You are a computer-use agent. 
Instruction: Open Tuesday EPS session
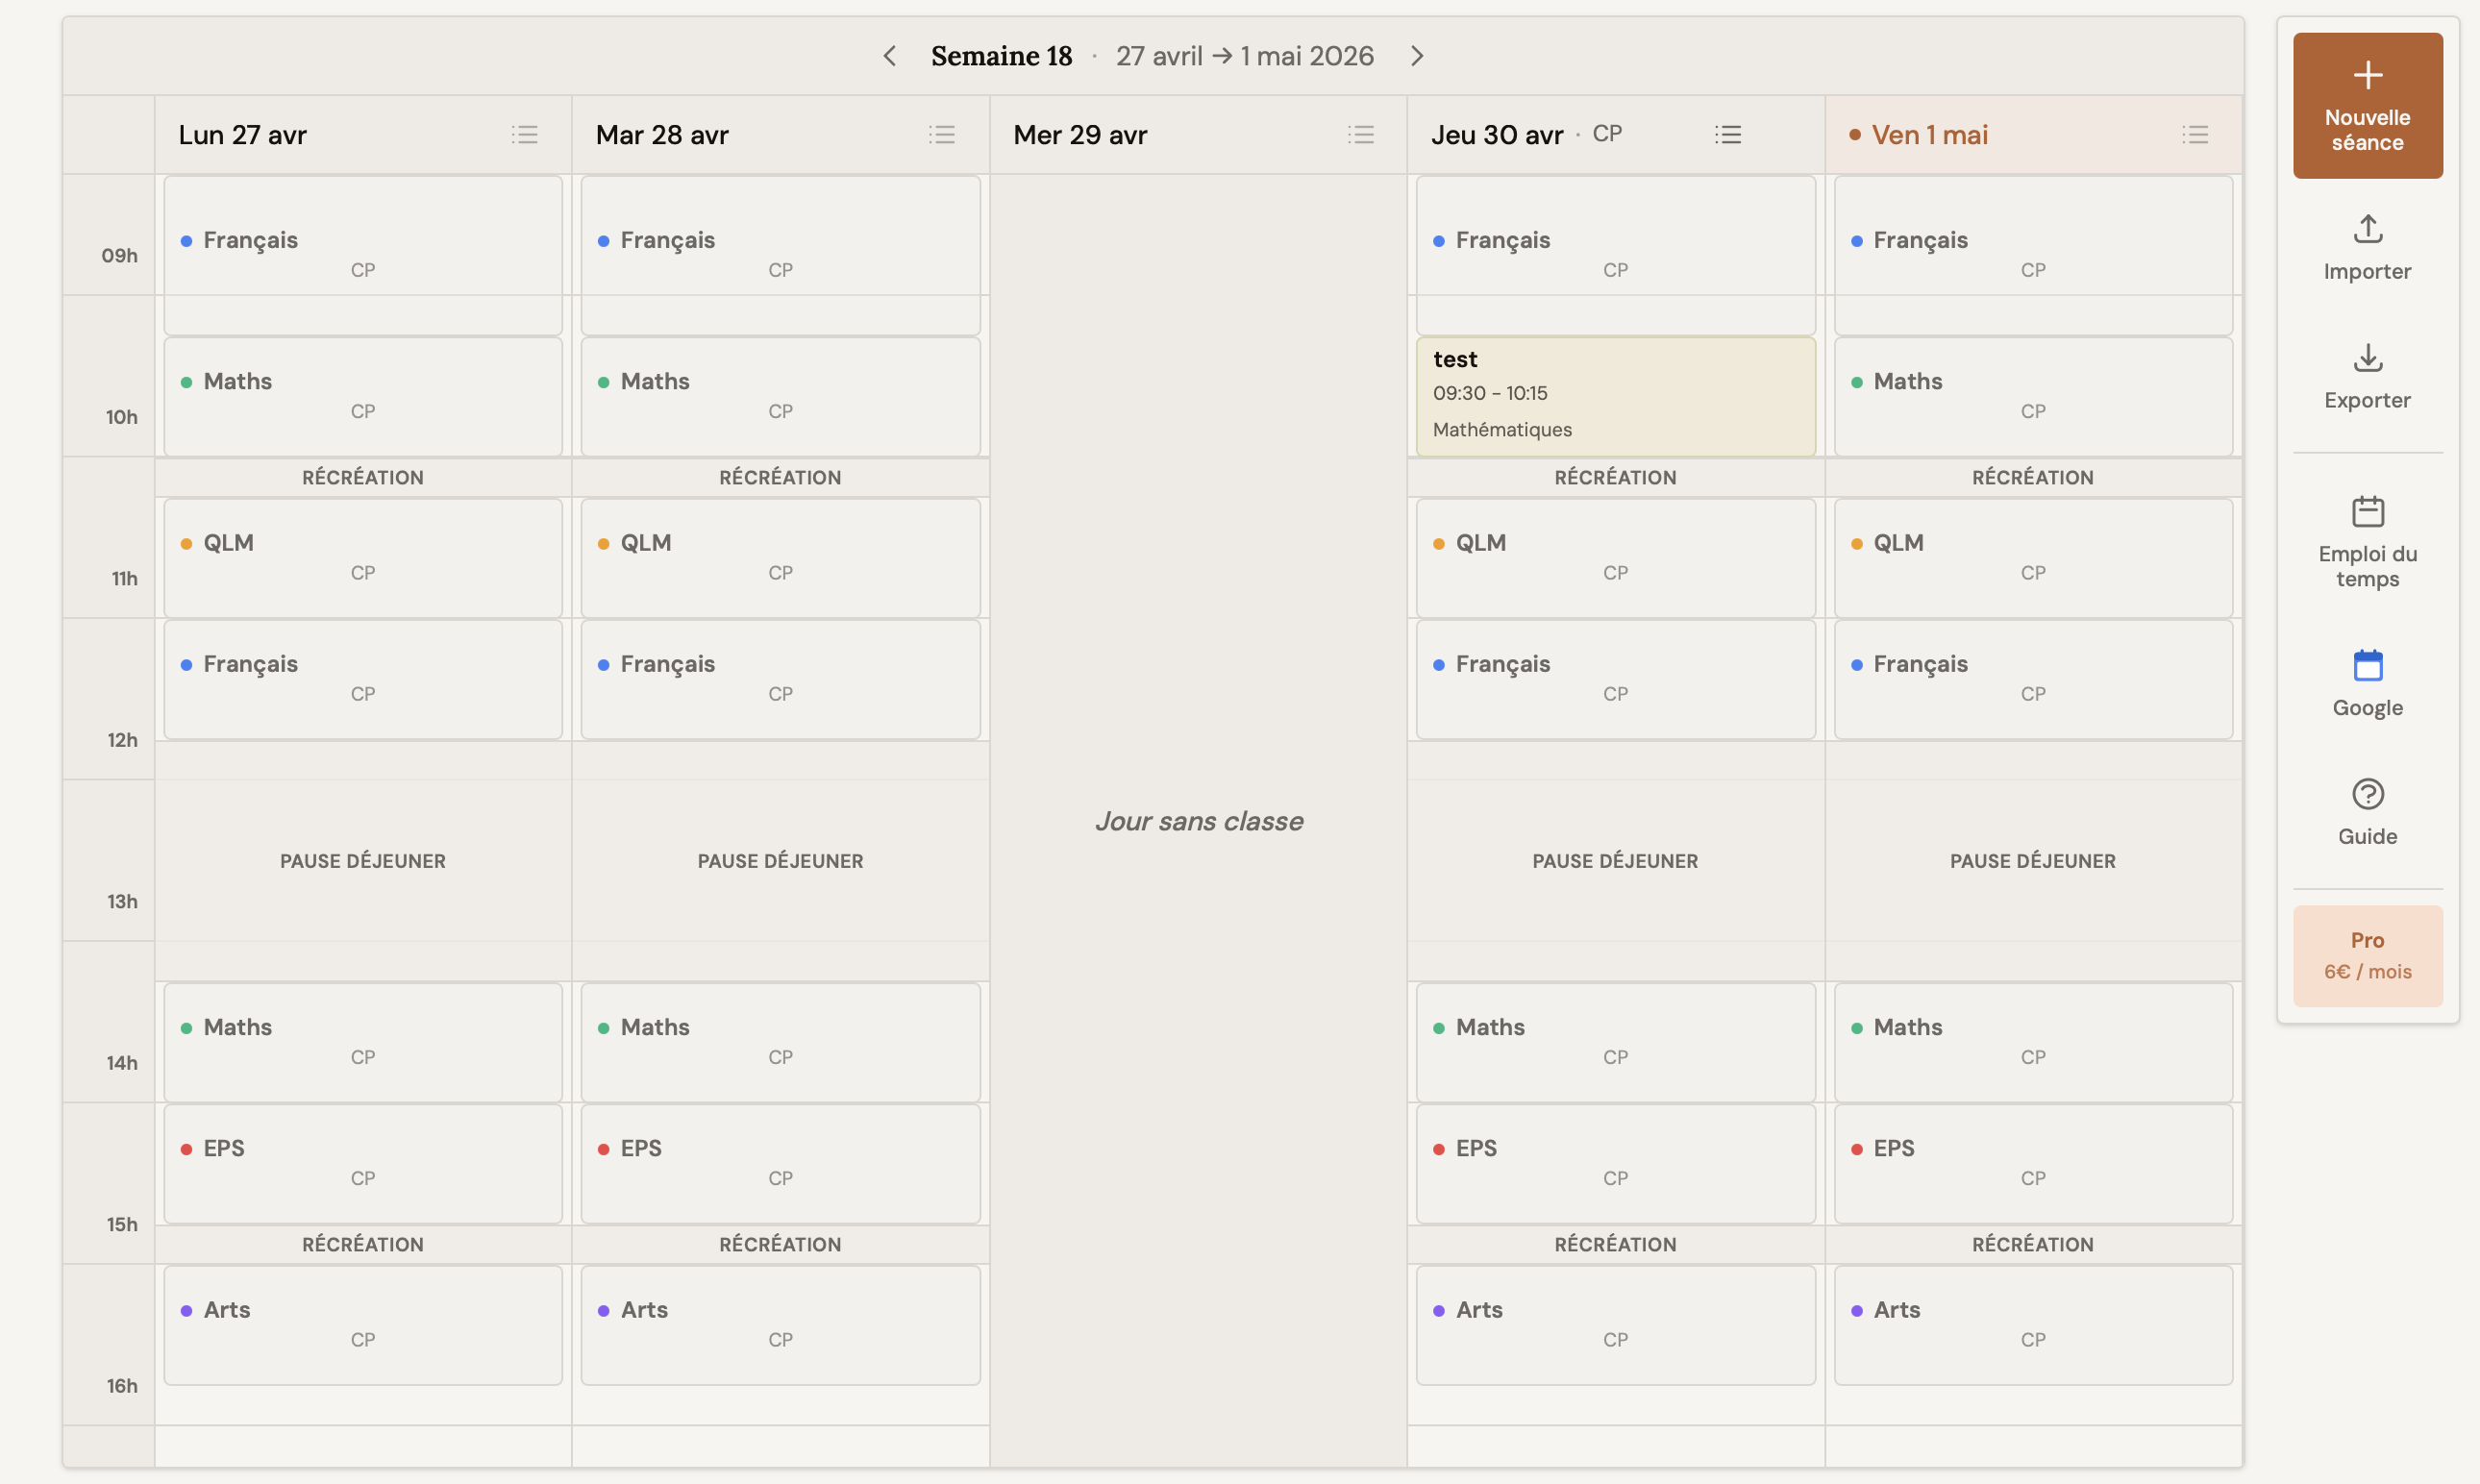(780, 1164)
